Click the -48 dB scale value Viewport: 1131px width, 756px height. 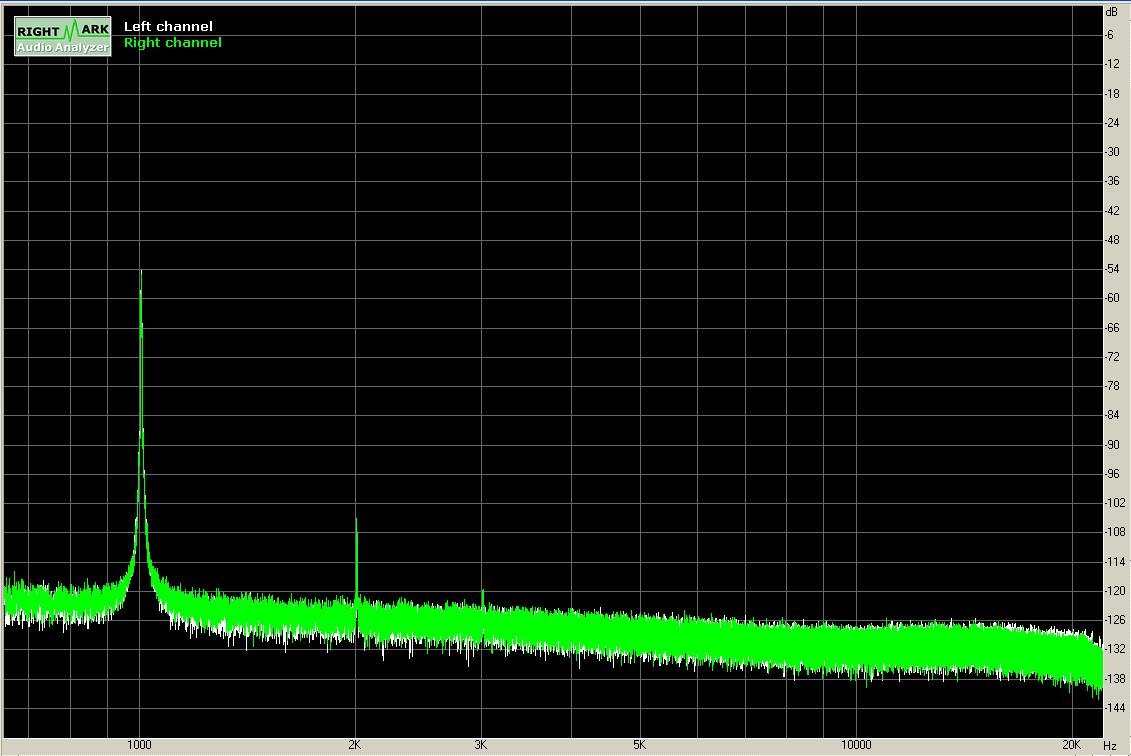tap(1112, 239)
